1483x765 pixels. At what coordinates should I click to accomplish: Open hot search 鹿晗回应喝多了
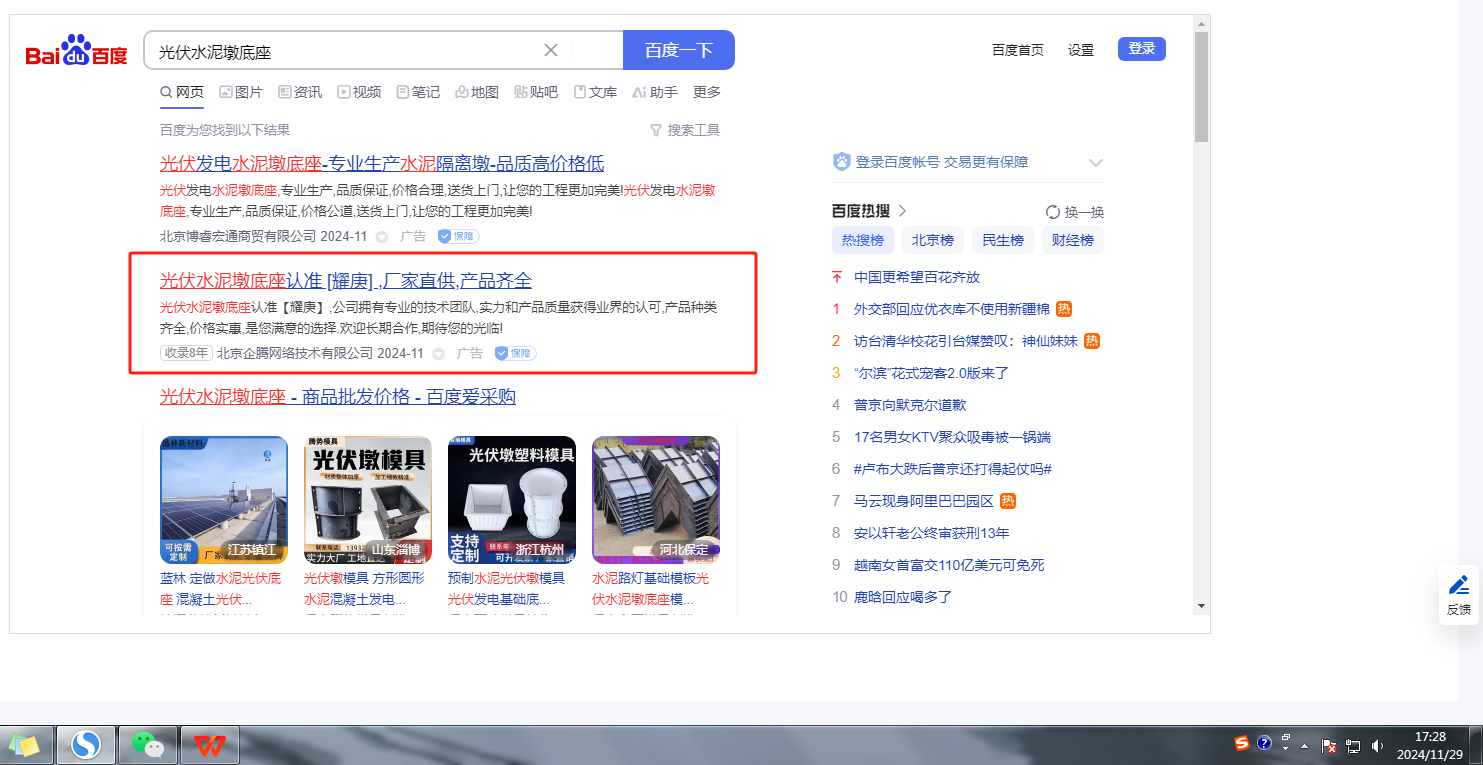coord(903,597)
